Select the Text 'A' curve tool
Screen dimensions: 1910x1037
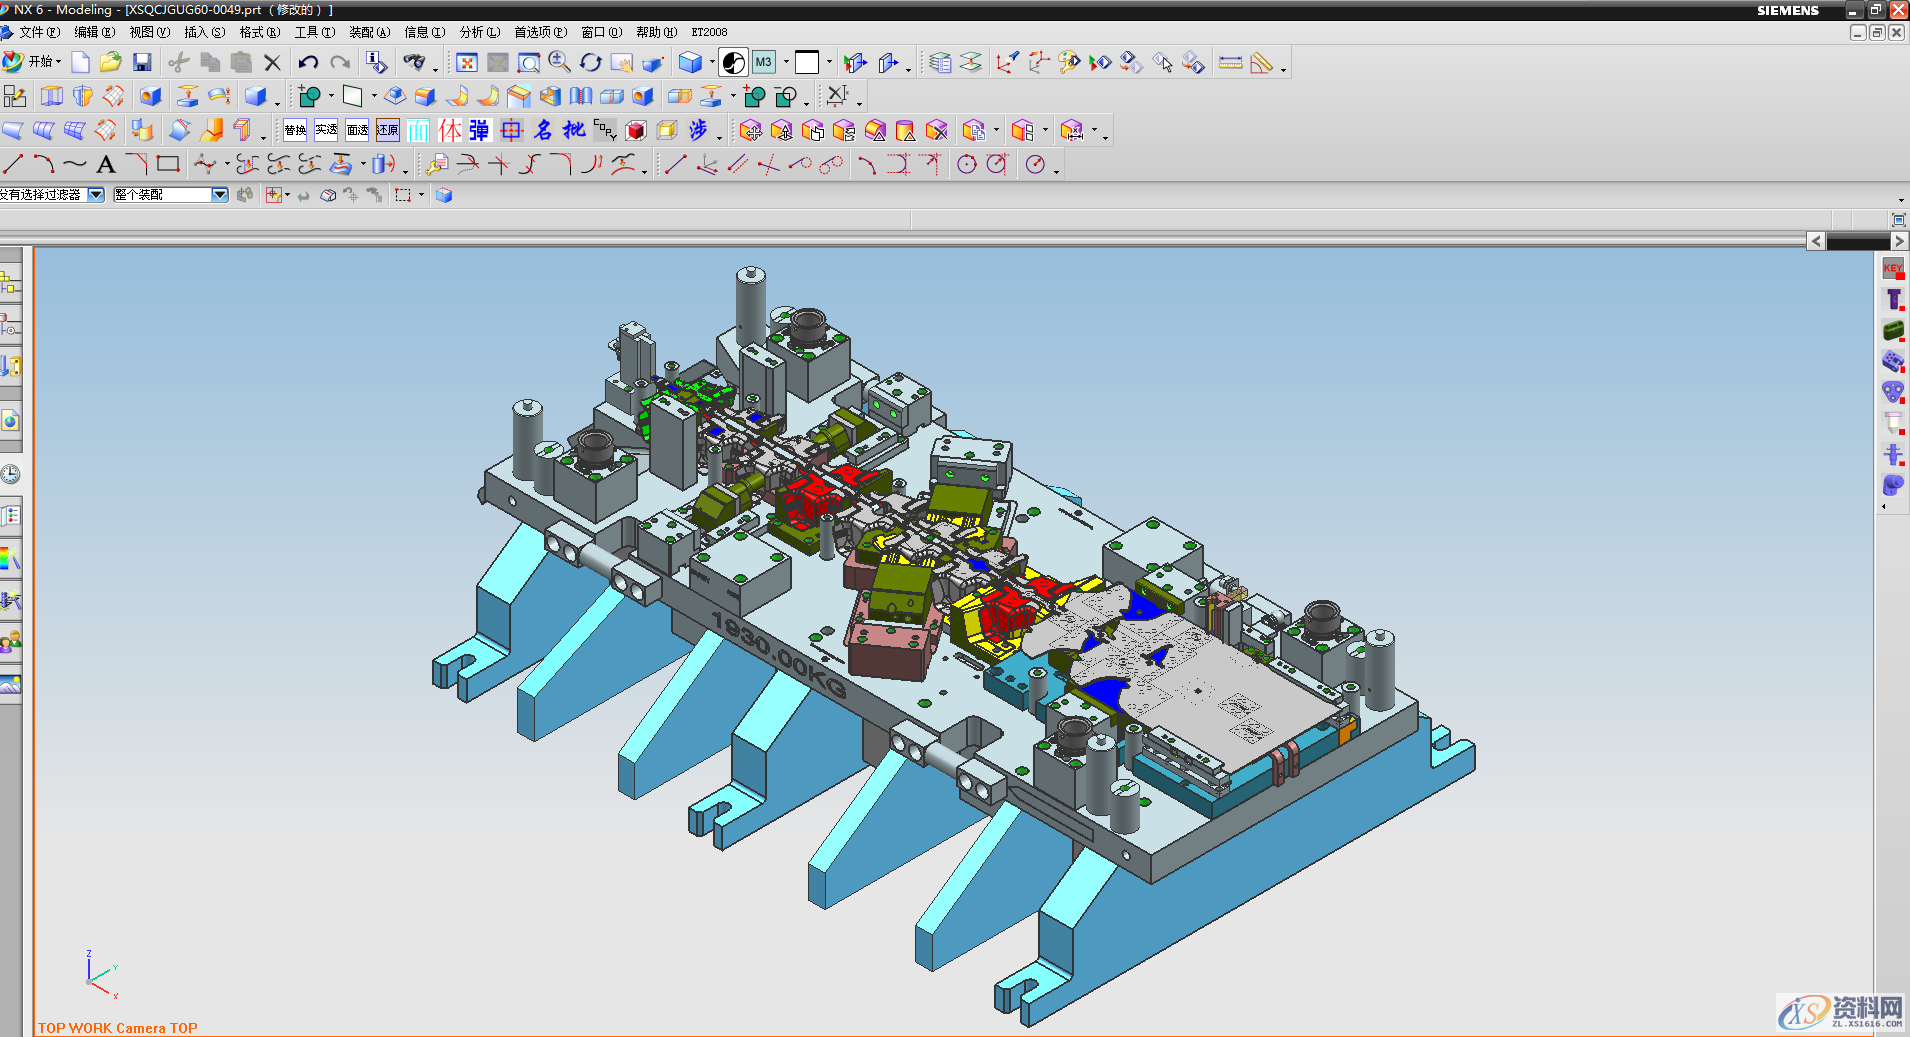(x=106, y=165)
